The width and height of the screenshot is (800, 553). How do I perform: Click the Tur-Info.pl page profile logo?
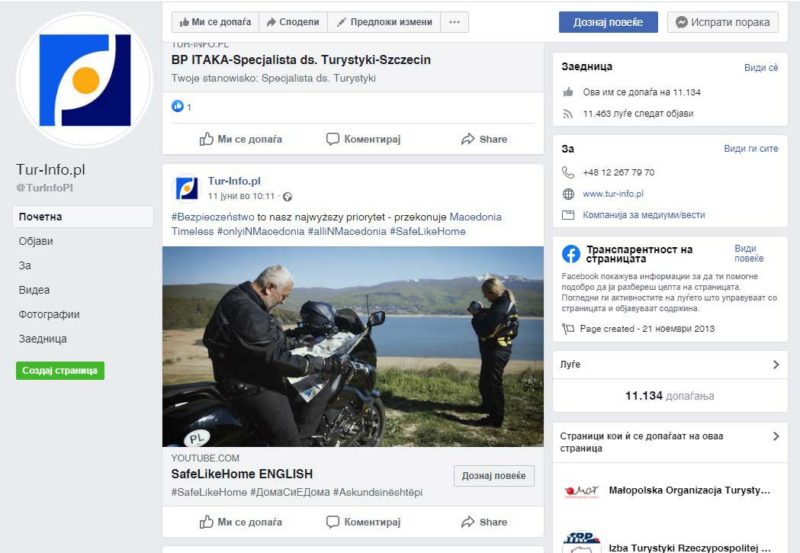[x=85, y=80]
